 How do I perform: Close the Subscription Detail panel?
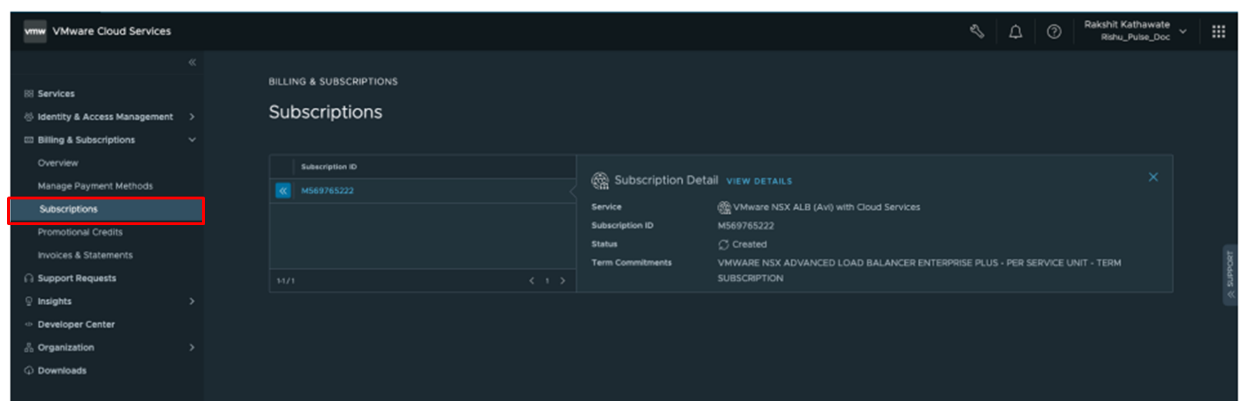[x=1153, y=177]
